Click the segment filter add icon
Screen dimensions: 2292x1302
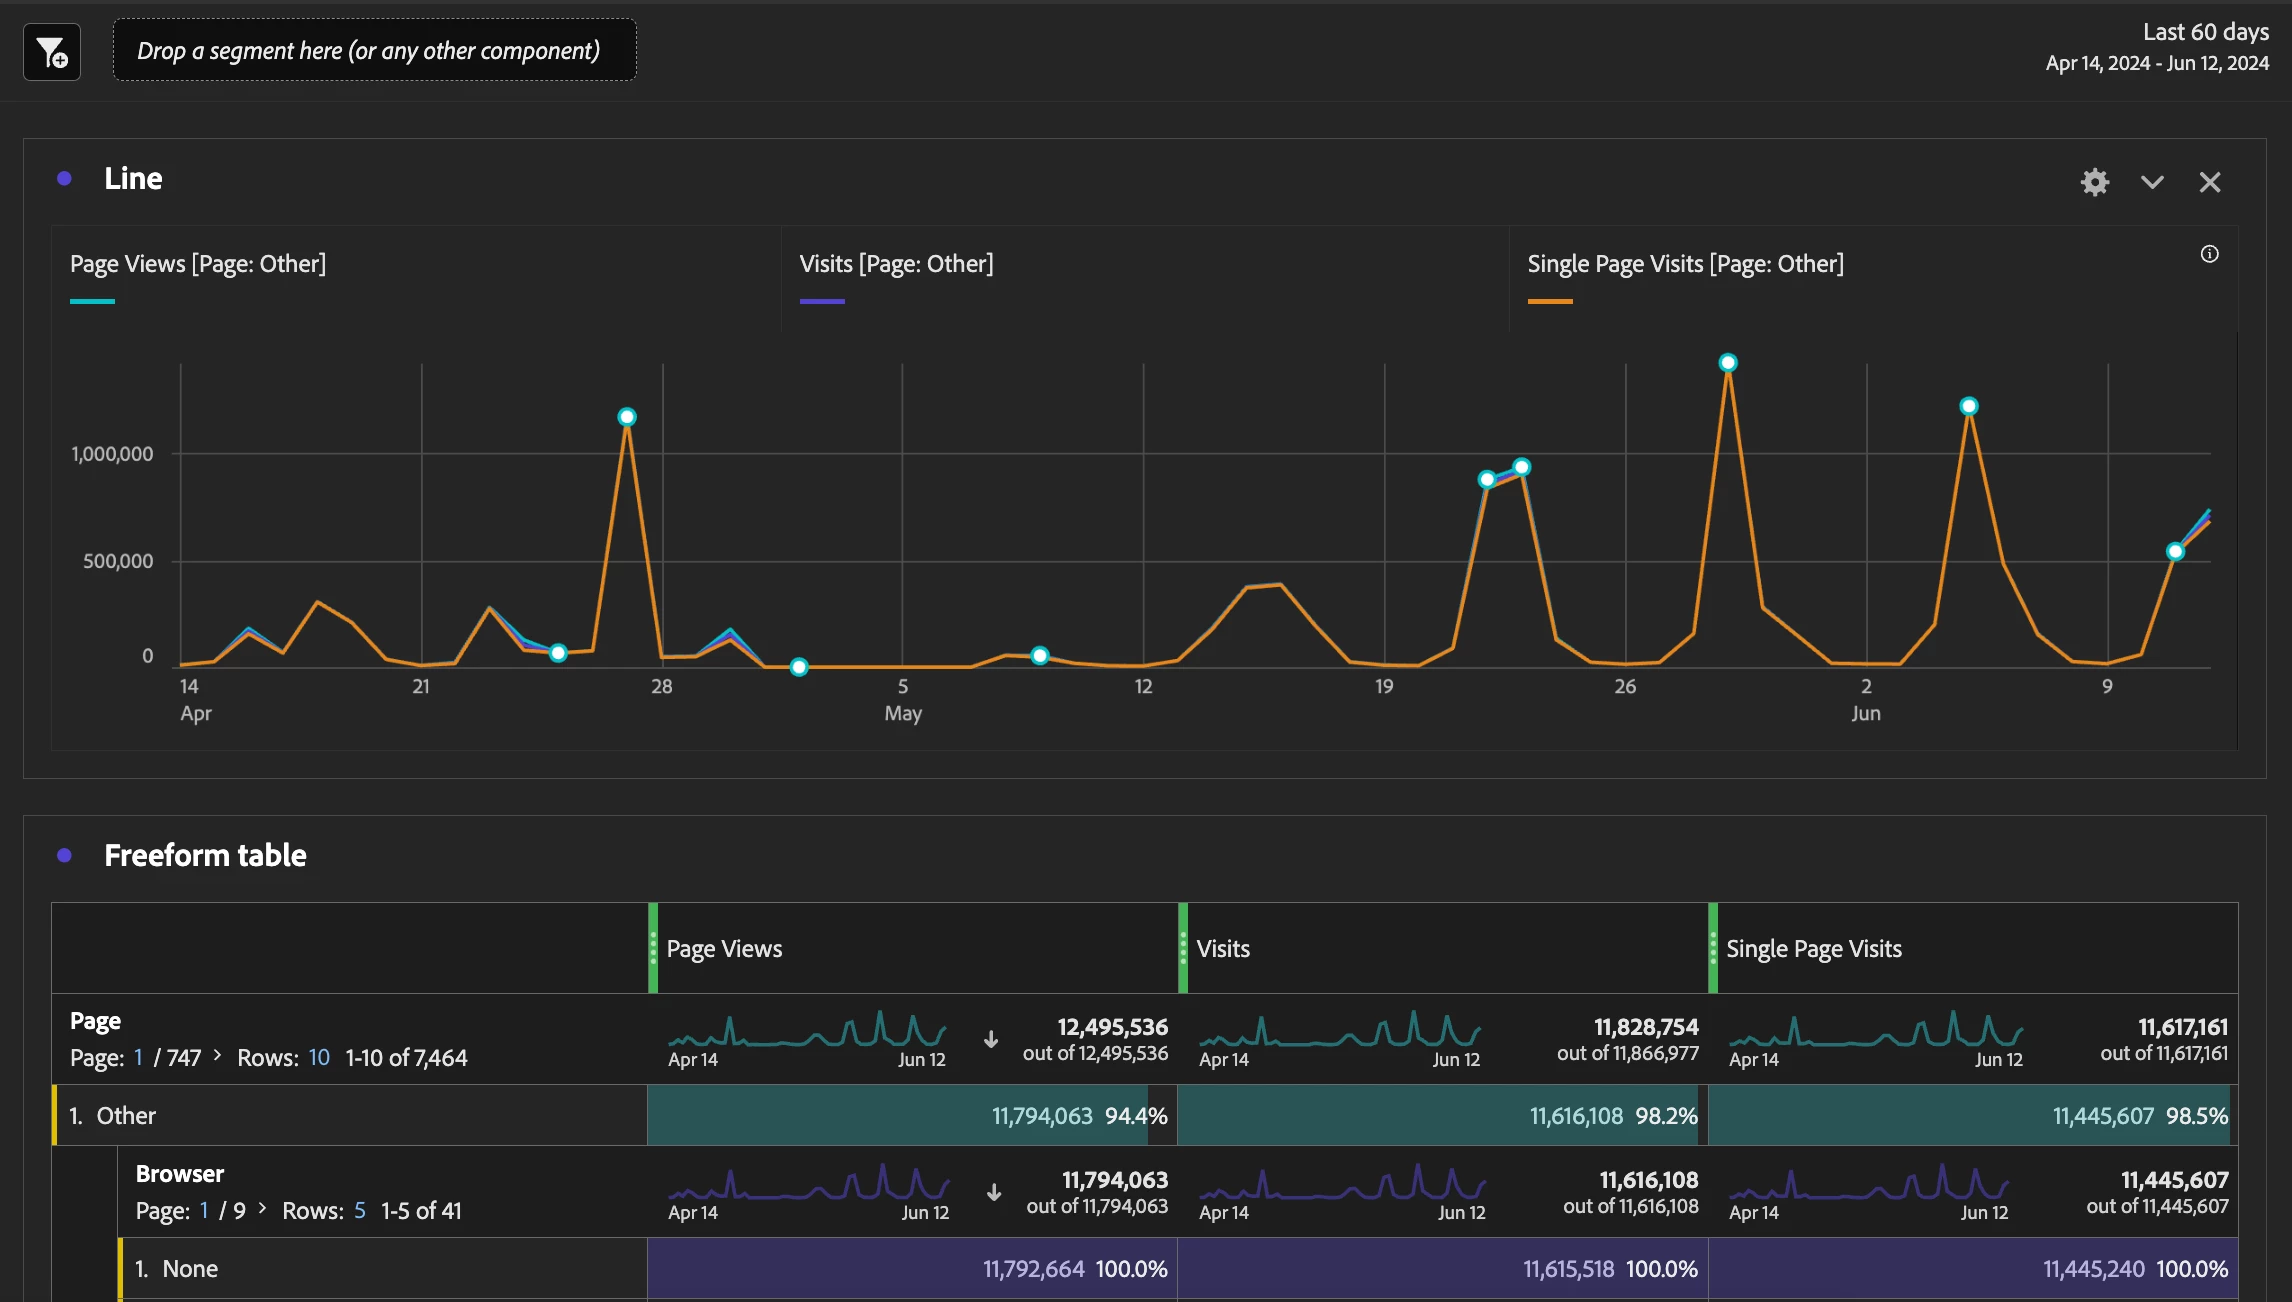coord(52,52)
